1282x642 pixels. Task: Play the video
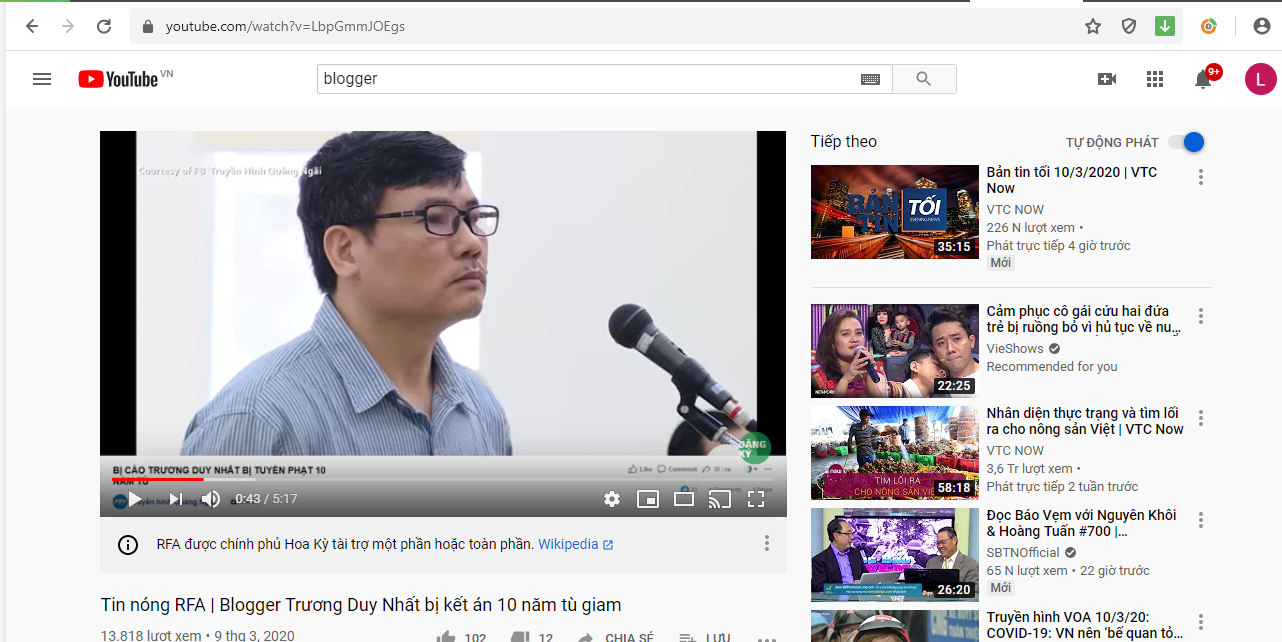pos(134,499)
